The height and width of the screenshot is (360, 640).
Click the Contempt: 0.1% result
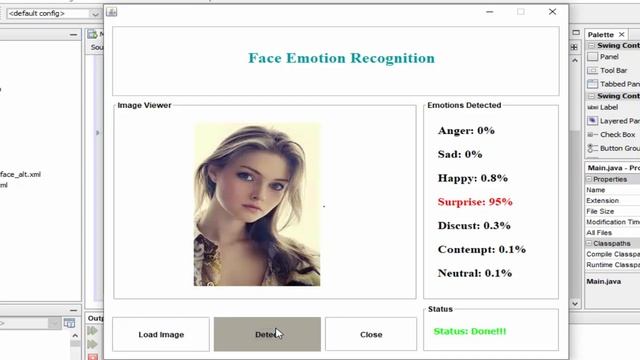pyautogui.click(x=482, y=249)
